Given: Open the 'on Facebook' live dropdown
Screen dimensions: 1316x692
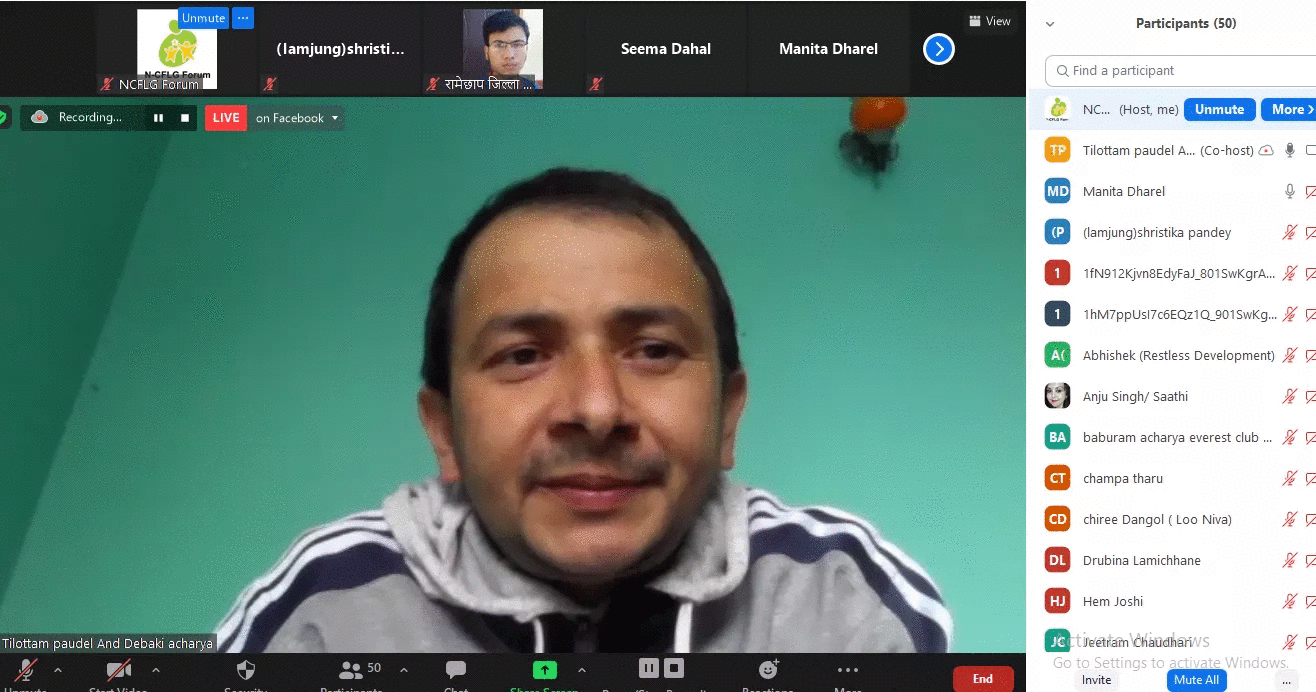Looking at the screenshot, I should click(x=297, y=118).
